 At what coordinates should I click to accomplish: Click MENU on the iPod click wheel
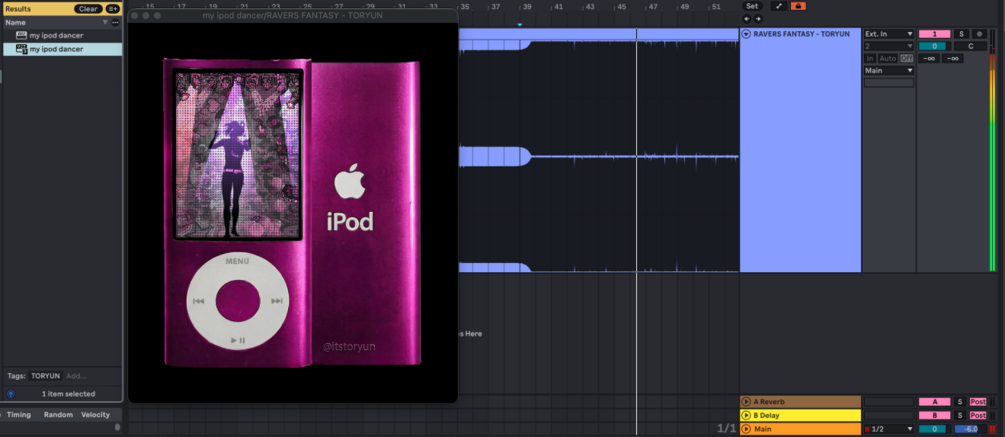[237, 261]
